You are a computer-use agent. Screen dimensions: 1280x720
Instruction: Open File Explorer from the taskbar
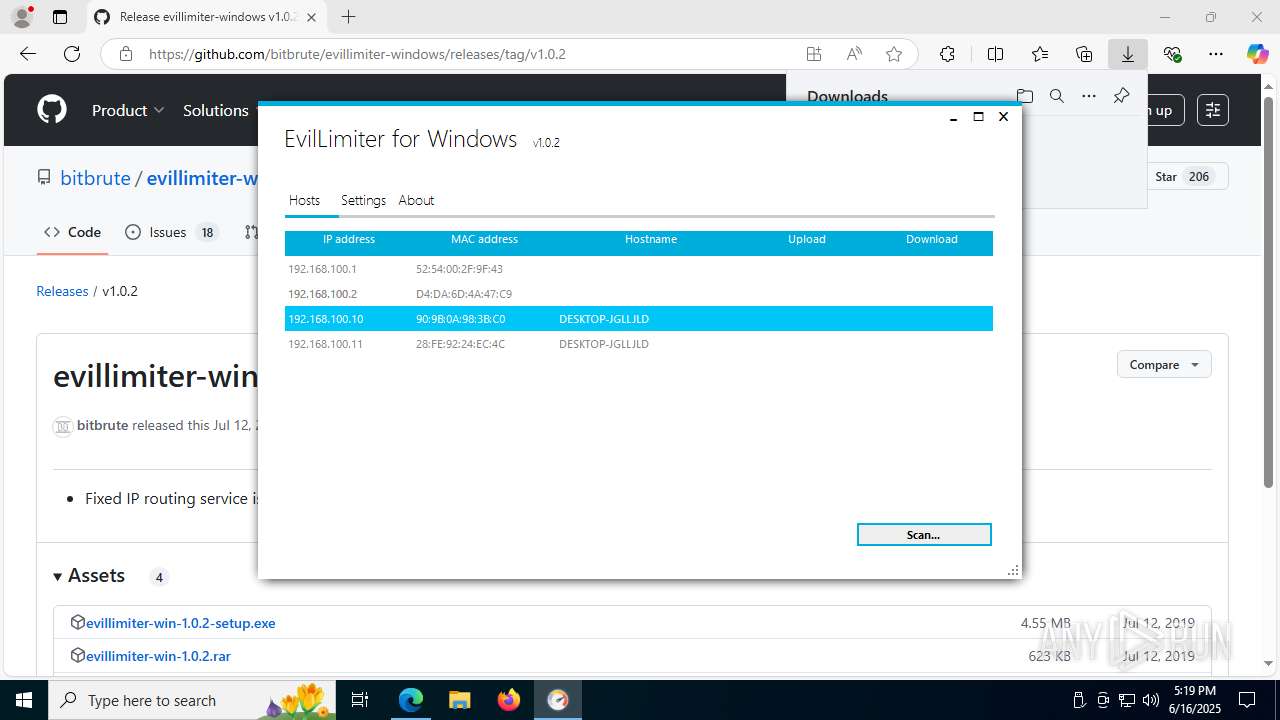tap(459, 700)
